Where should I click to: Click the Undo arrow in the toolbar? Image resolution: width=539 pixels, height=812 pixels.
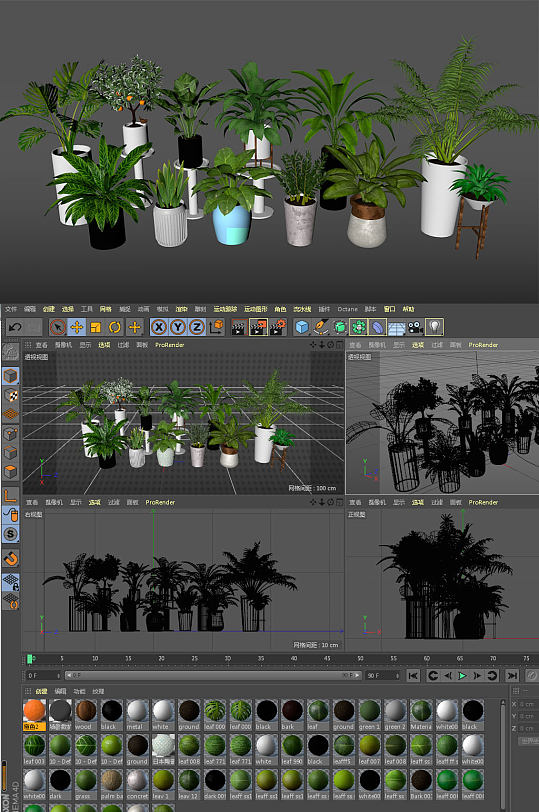tap(15, 327)
